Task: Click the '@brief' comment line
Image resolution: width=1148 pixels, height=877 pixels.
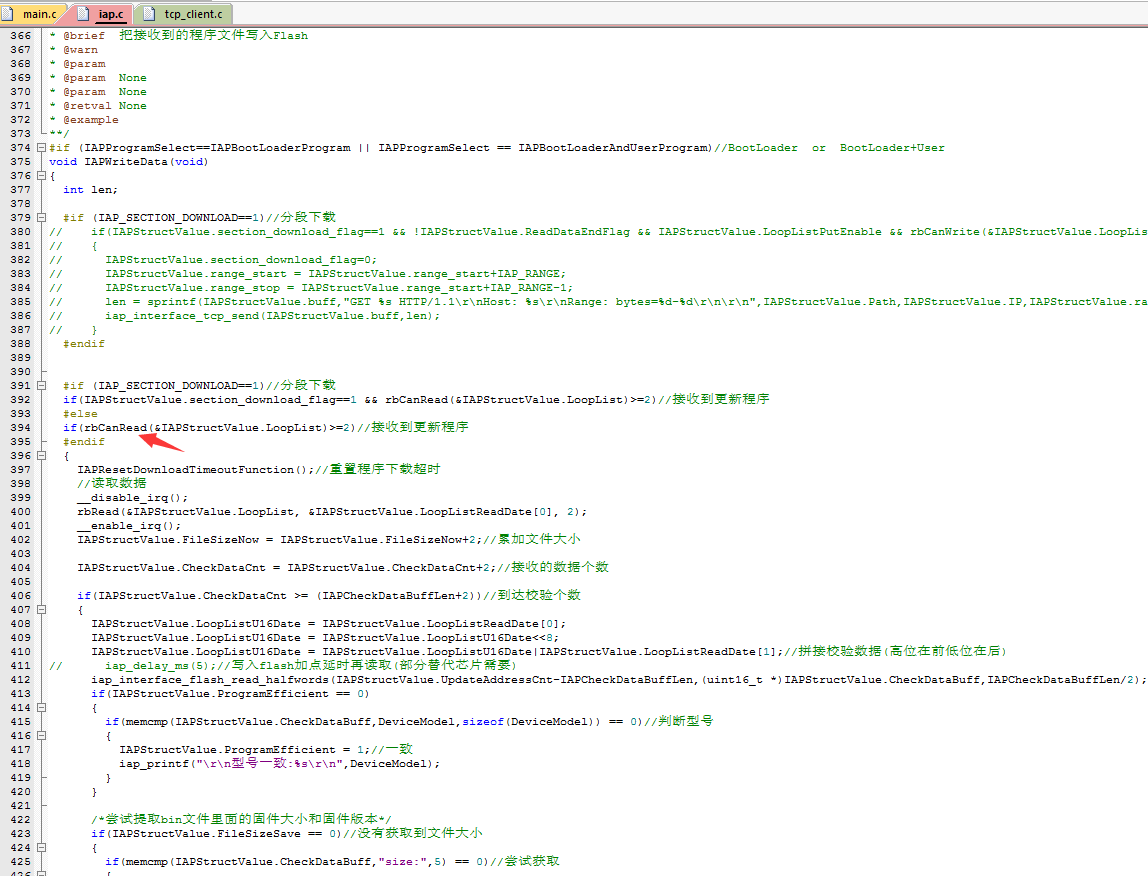Action: point(179,35)
